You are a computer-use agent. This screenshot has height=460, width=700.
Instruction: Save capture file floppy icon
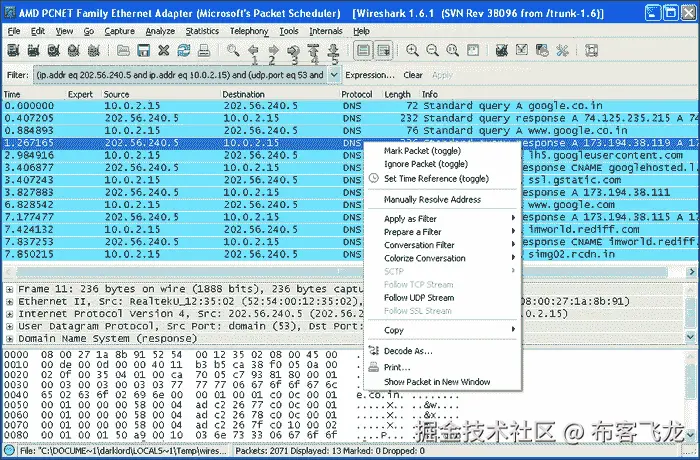pyautogui.click(x=143, y=50)
